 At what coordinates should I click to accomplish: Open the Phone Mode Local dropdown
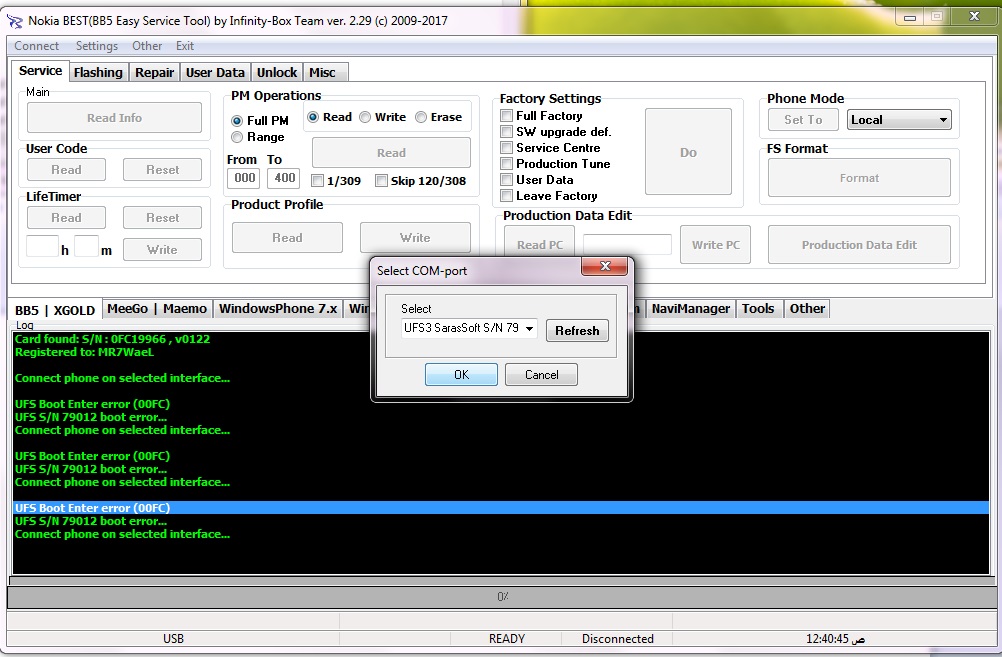(x=899, y=120)
